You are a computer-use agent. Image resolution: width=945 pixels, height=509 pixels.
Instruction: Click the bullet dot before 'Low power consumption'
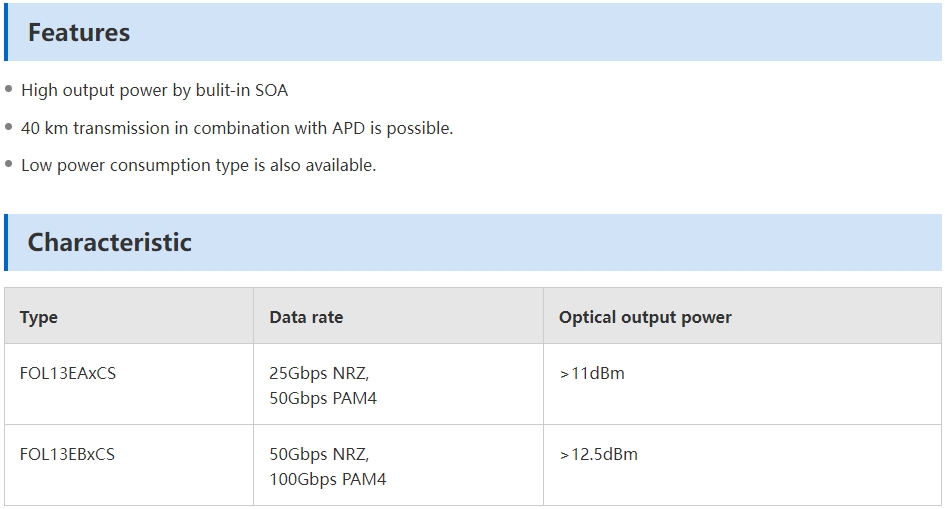click(x=8, y=164)
